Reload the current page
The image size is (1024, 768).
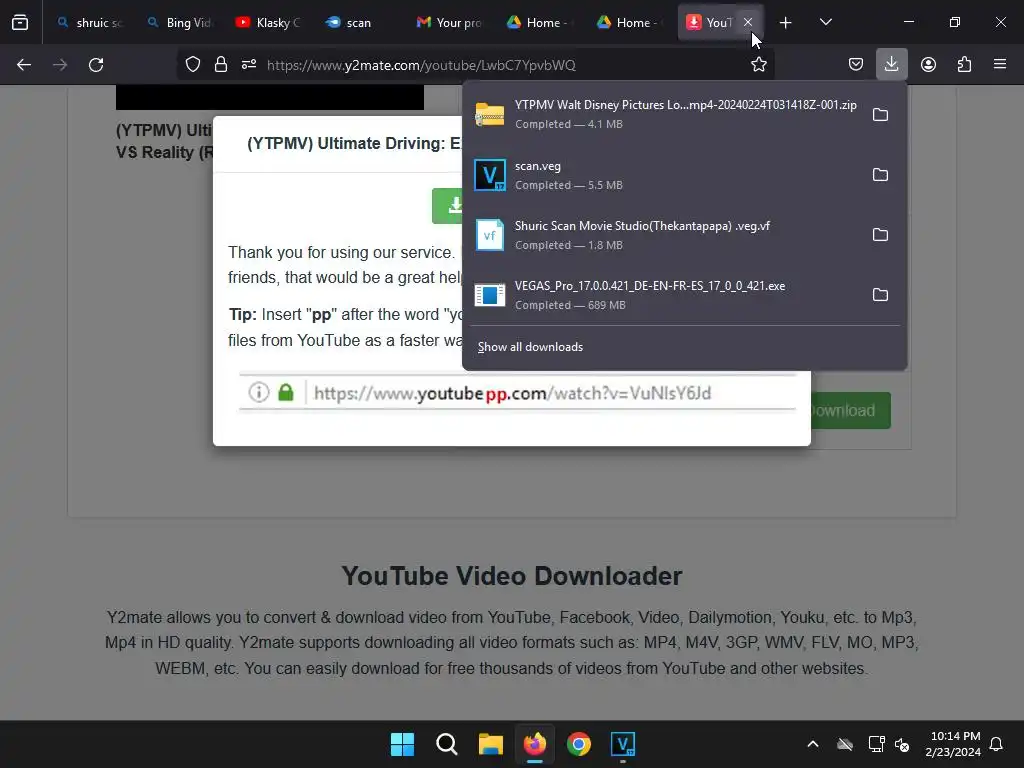click(x=96, y=65)
